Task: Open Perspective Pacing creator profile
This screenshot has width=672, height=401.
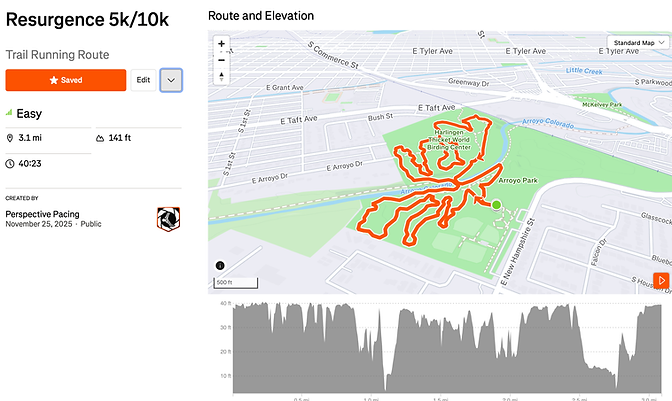Action: click(43, 214)
